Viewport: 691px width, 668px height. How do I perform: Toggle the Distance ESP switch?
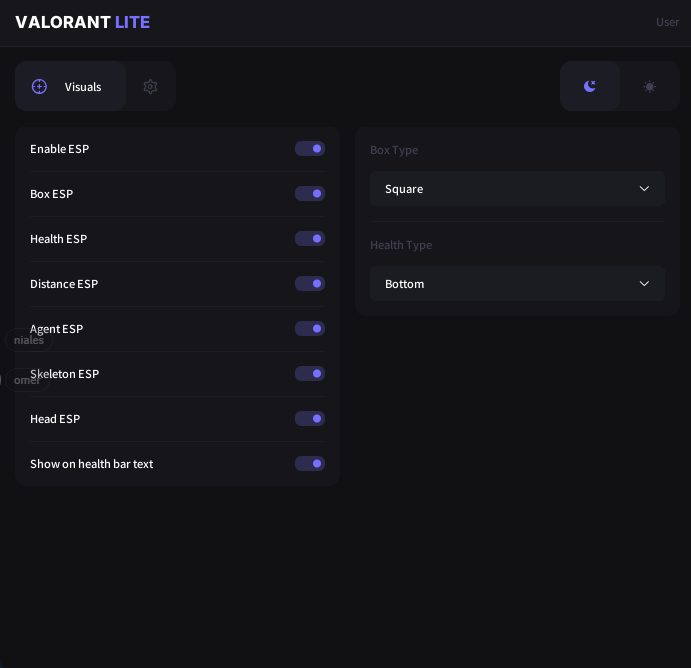pos(310,284)
